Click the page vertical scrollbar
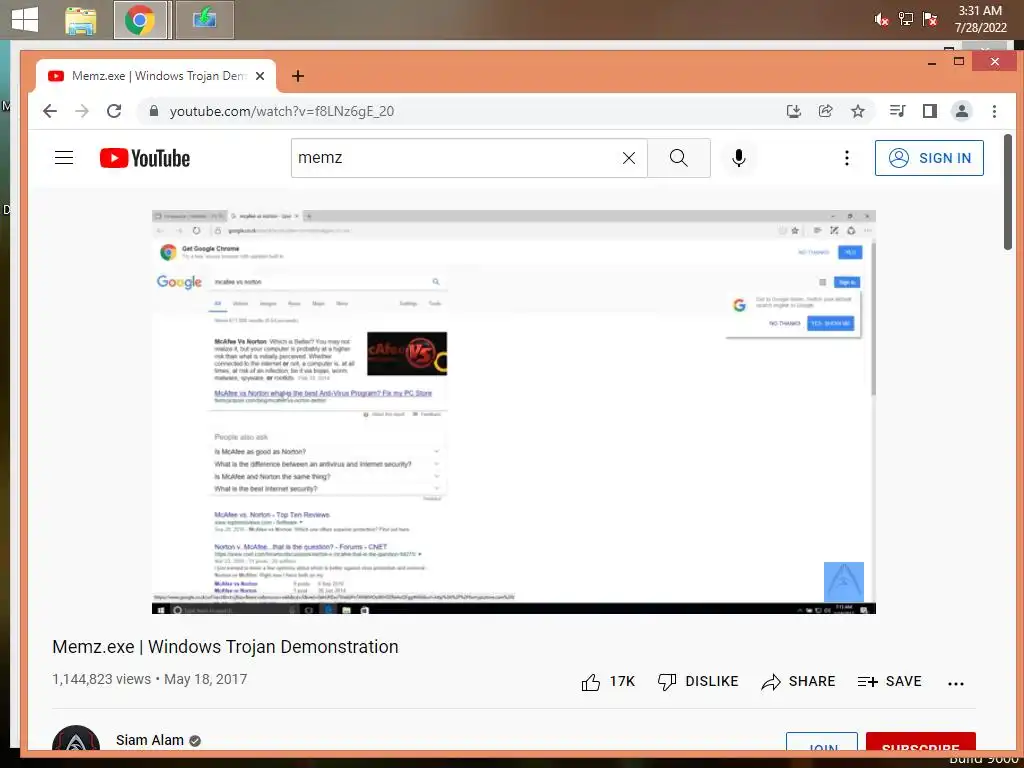The image size is (1024, 768). tap(1008, 191)
